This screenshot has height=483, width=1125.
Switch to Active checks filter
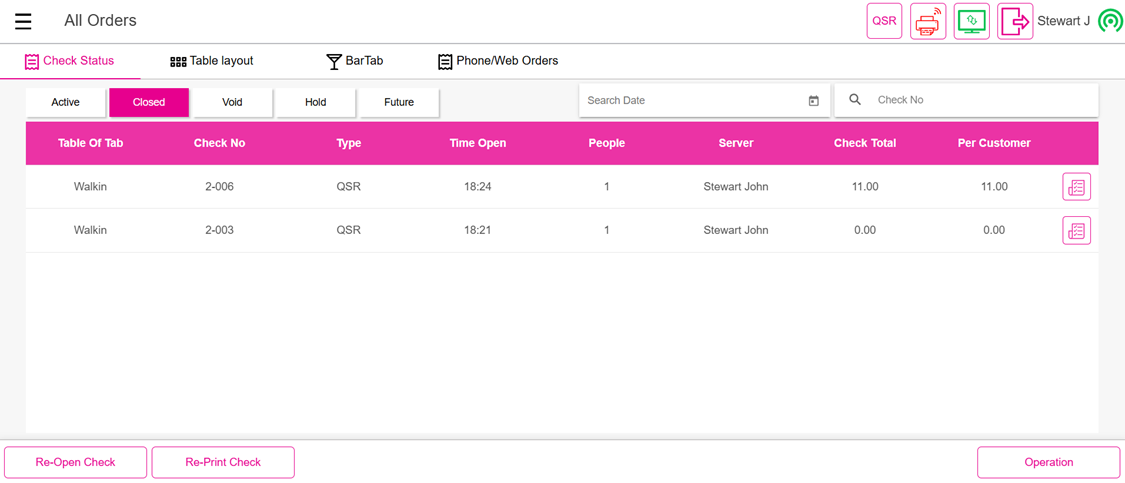(66, 102)
